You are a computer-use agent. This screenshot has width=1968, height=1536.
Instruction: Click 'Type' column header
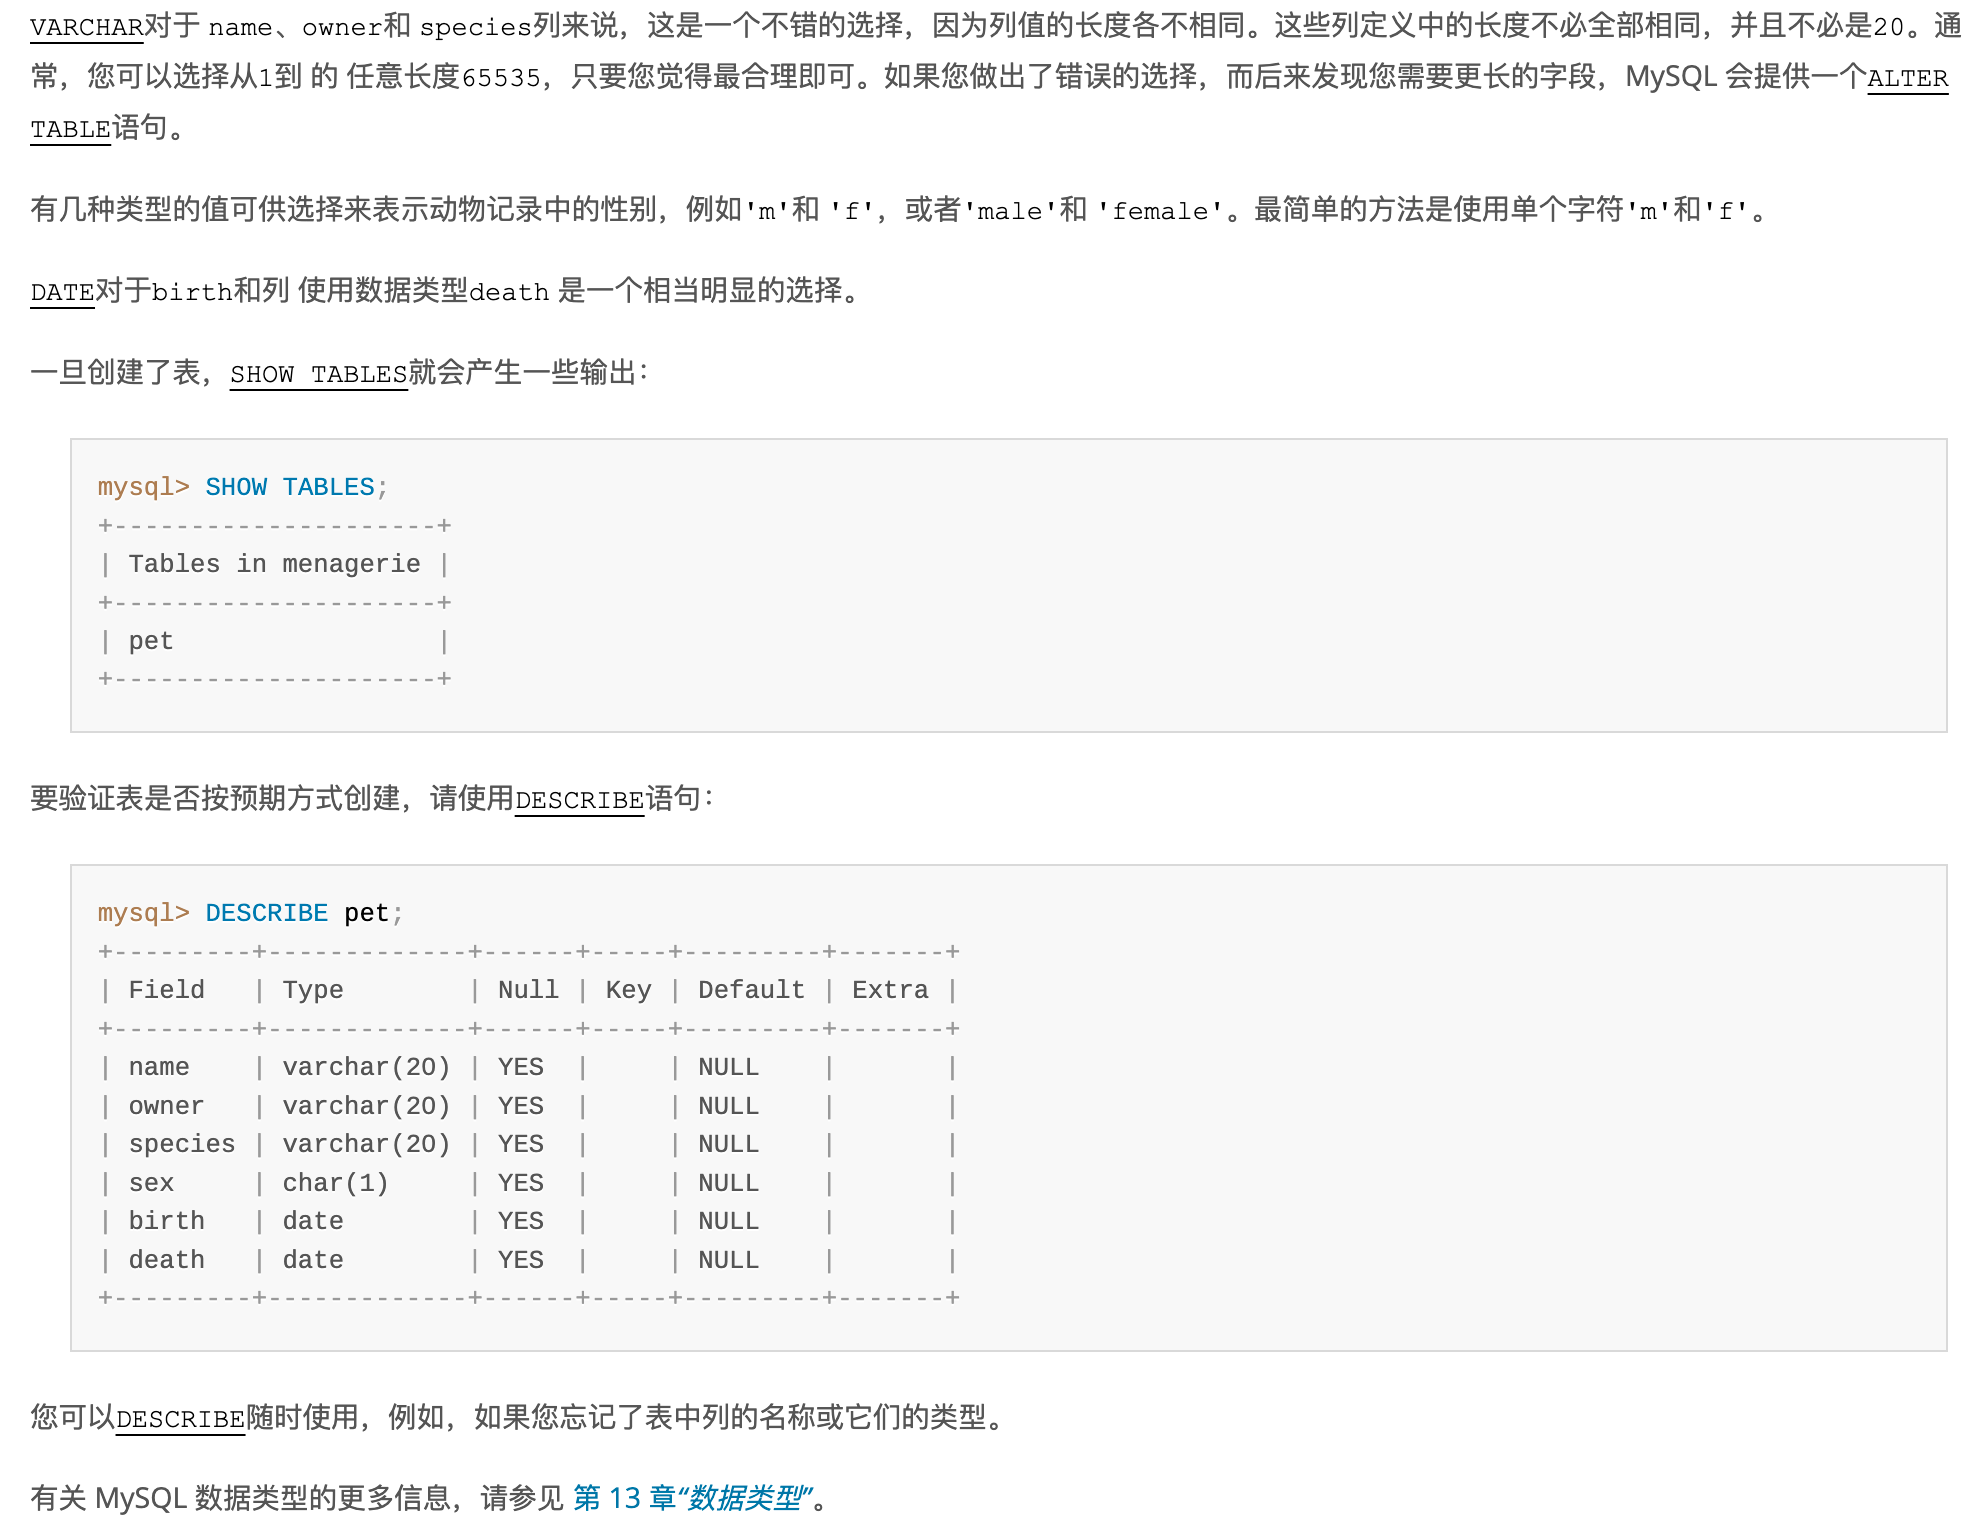(x=313, y=990)
